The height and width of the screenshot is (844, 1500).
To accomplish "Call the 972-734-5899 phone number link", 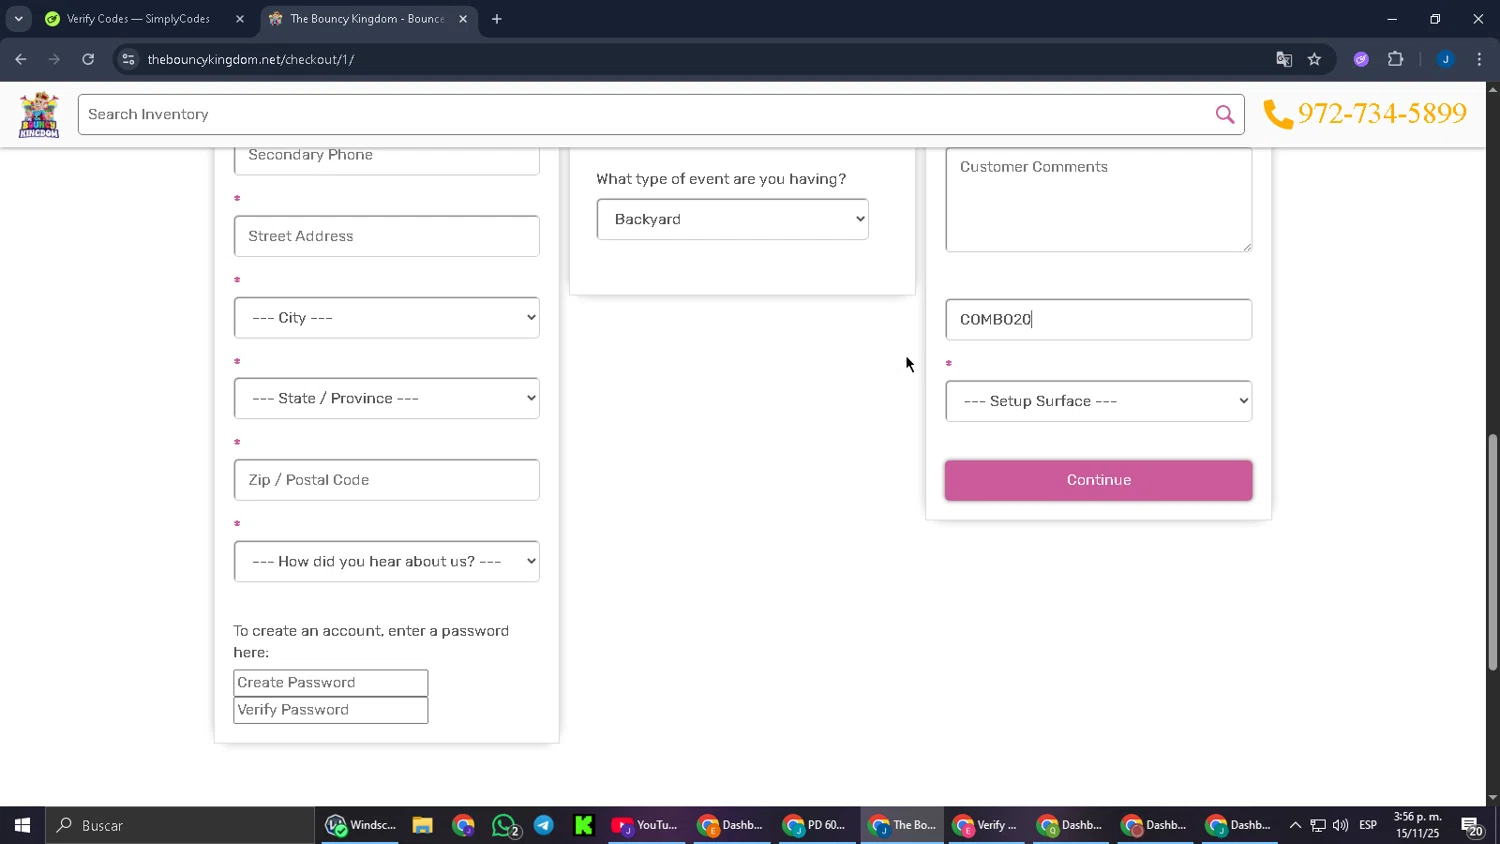I will coord(1382,114).
